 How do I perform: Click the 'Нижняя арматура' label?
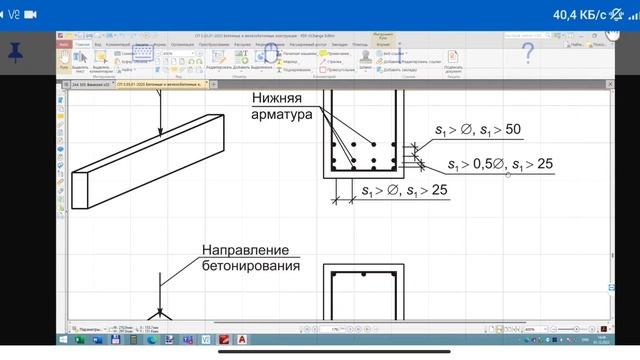[x=281, y=106]
